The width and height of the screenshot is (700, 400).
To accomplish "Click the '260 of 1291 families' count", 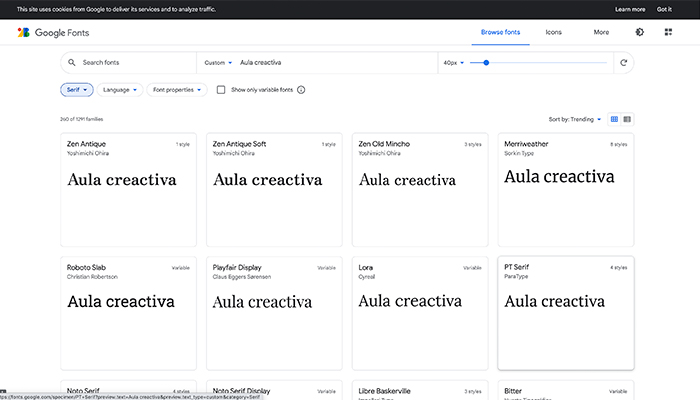I will click(x=82, y=119).
